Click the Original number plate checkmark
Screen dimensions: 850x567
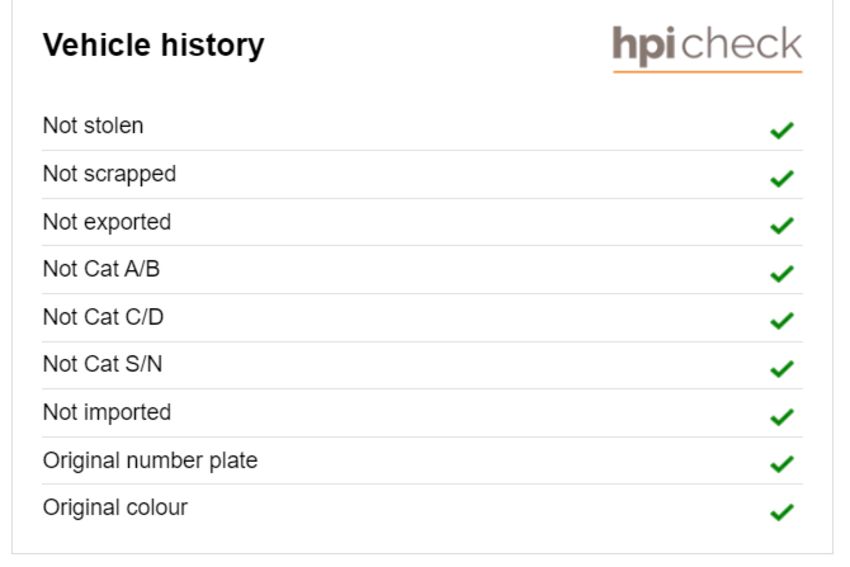[x=782, y=463]
